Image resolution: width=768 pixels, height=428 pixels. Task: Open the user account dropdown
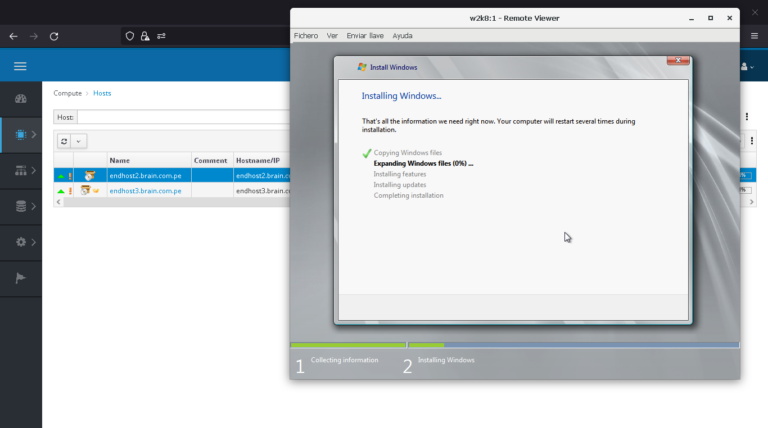747,66
